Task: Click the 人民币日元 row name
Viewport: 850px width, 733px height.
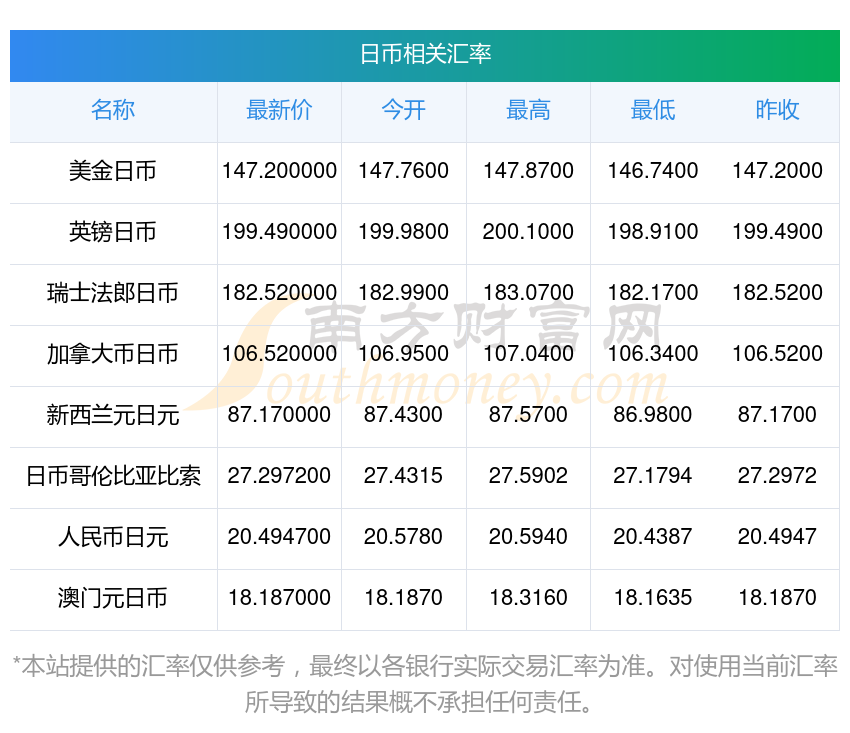Action: [113, 537]
